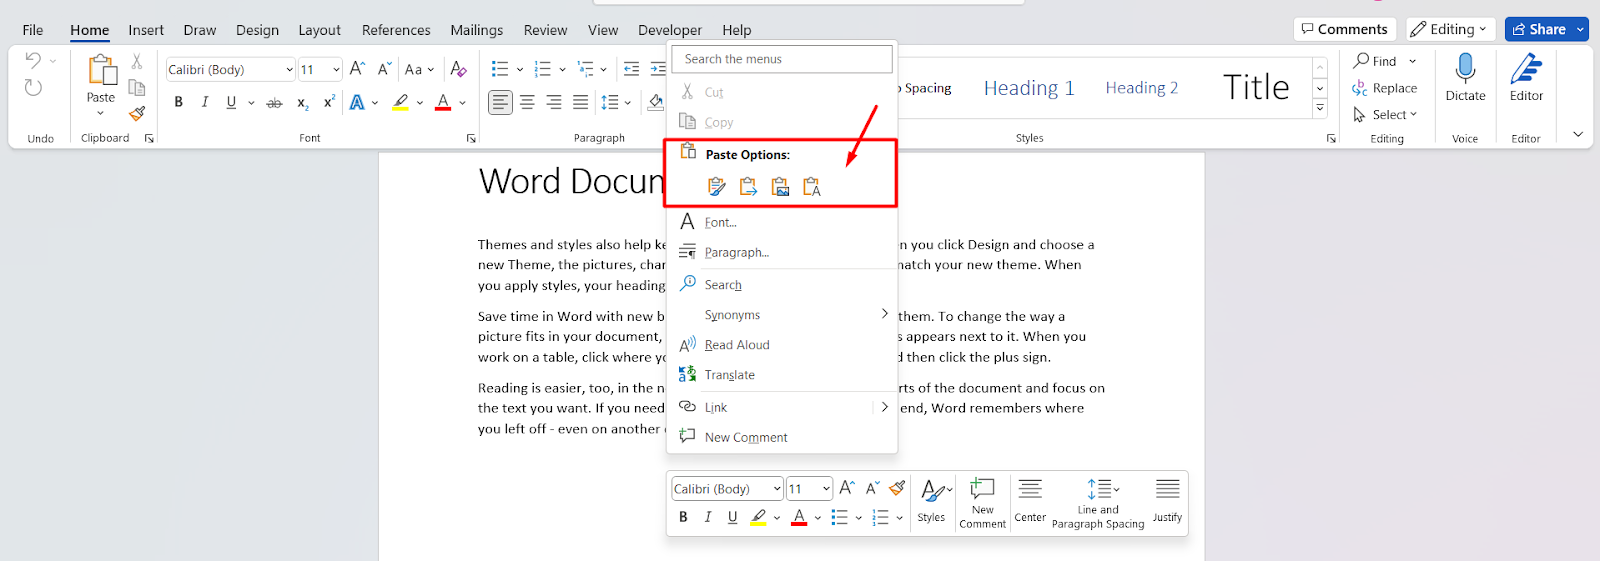The height and width of the screenshot is (561, 1600).
Task: Click the Undo arrow in the ribbon
Action: pos(33,61)
